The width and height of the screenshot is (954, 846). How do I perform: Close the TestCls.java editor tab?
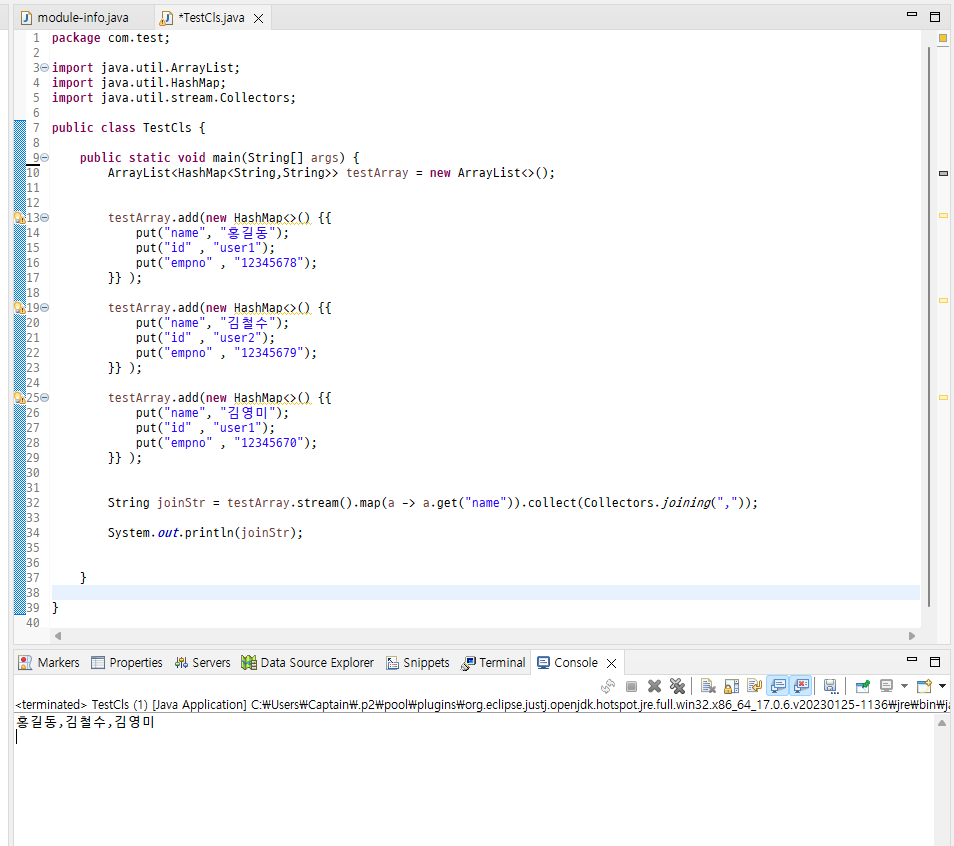tap(259, 18)
